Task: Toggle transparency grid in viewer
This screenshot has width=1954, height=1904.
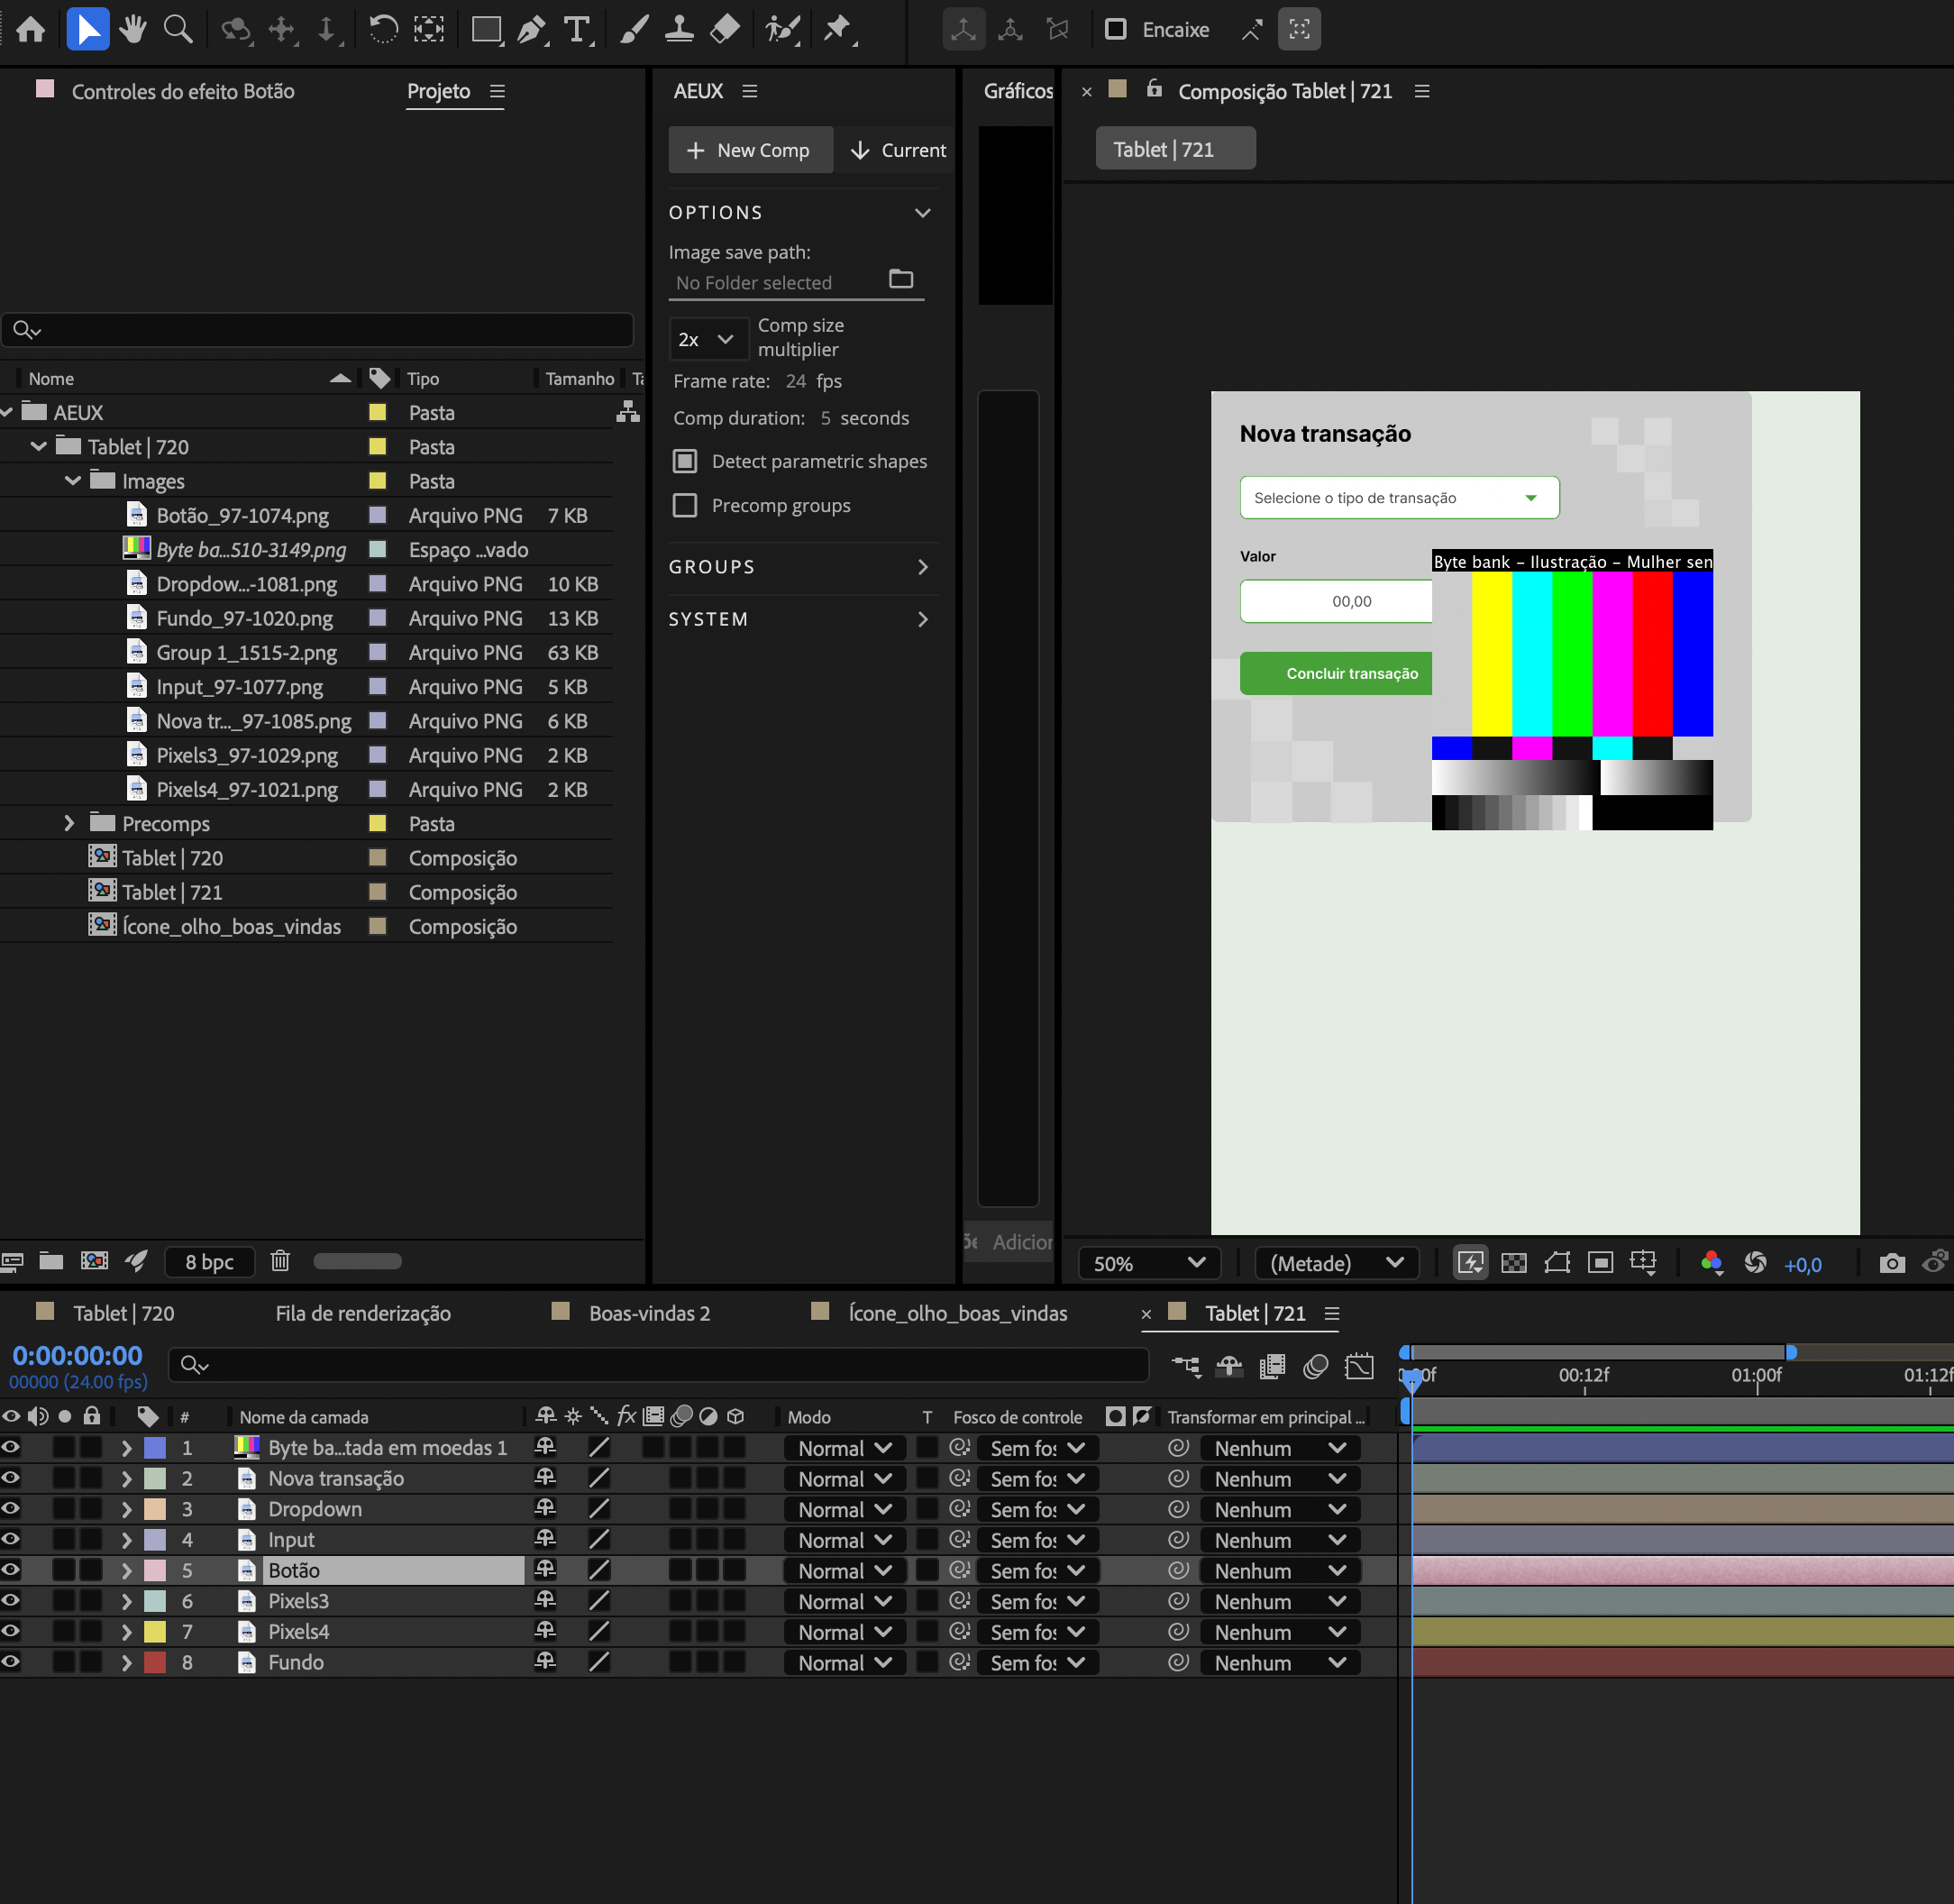Action: pyautogui.click(x=1514, y=1263)
